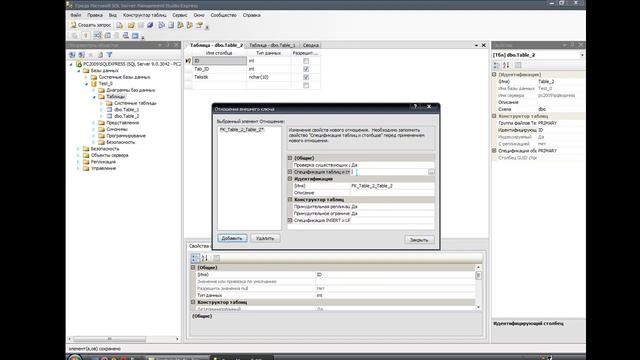Click the Test_0 database icon in tree
Screen dimensions: 640x360
[94, 84]
